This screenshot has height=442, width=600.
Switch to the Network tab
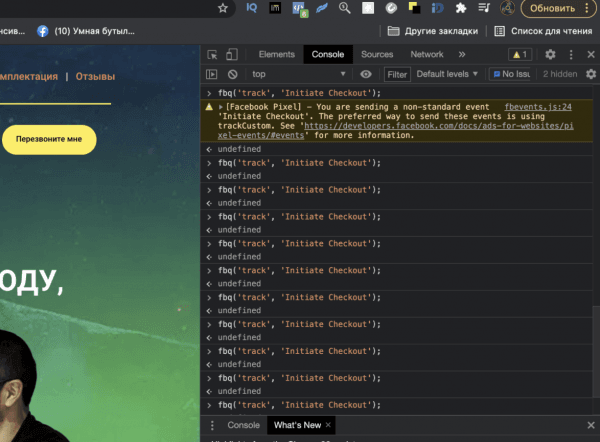coord(427,54)
